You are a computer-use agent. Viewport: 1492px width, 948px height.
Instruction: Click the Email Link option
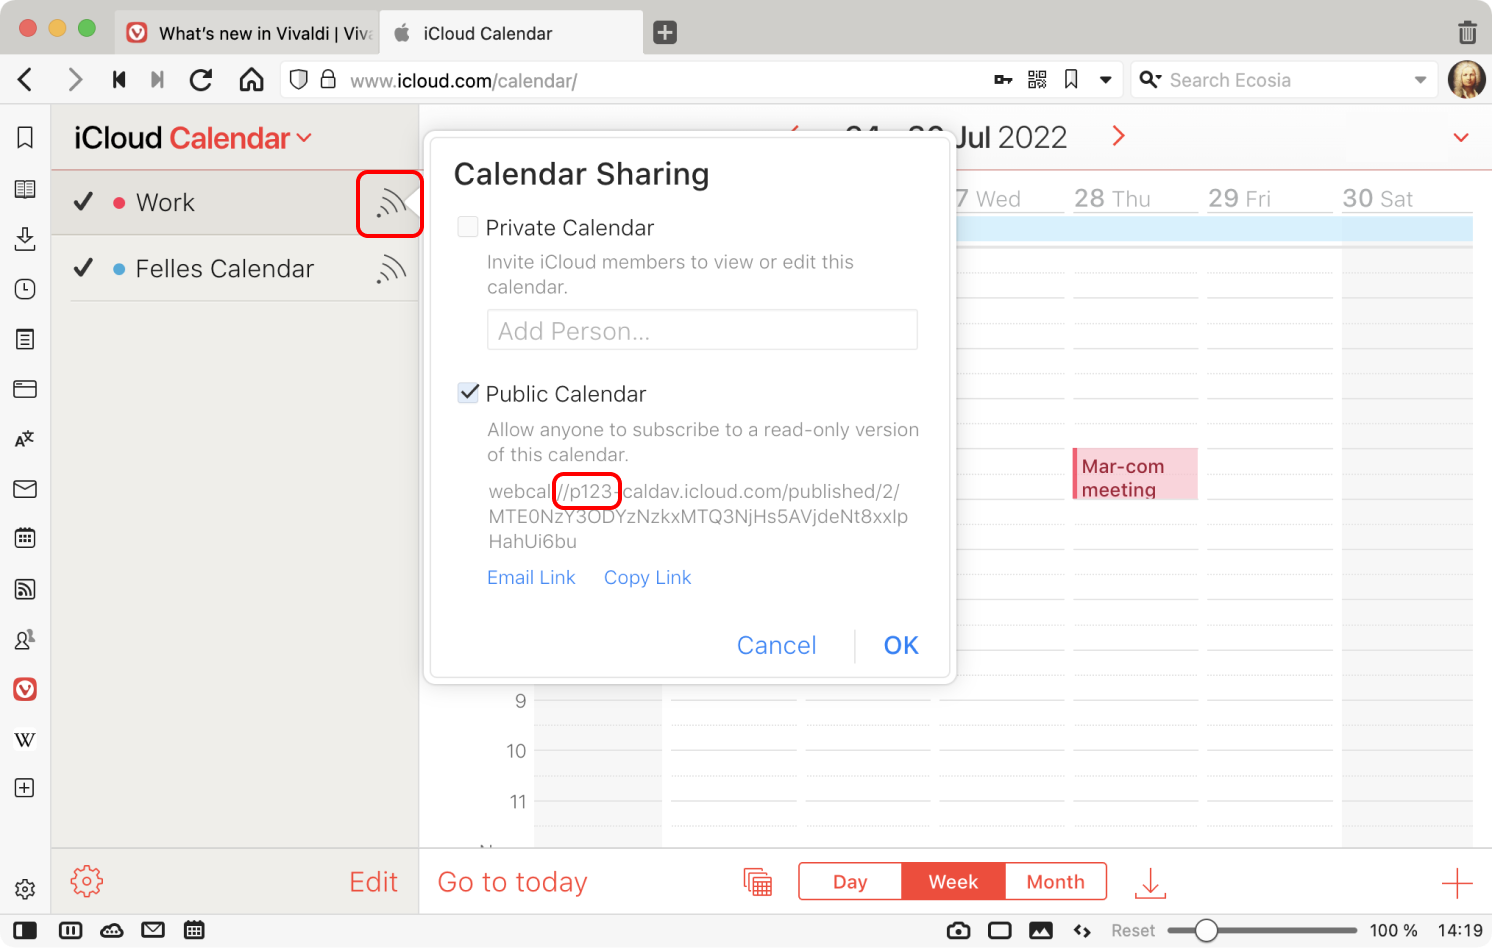pos(531,578)
